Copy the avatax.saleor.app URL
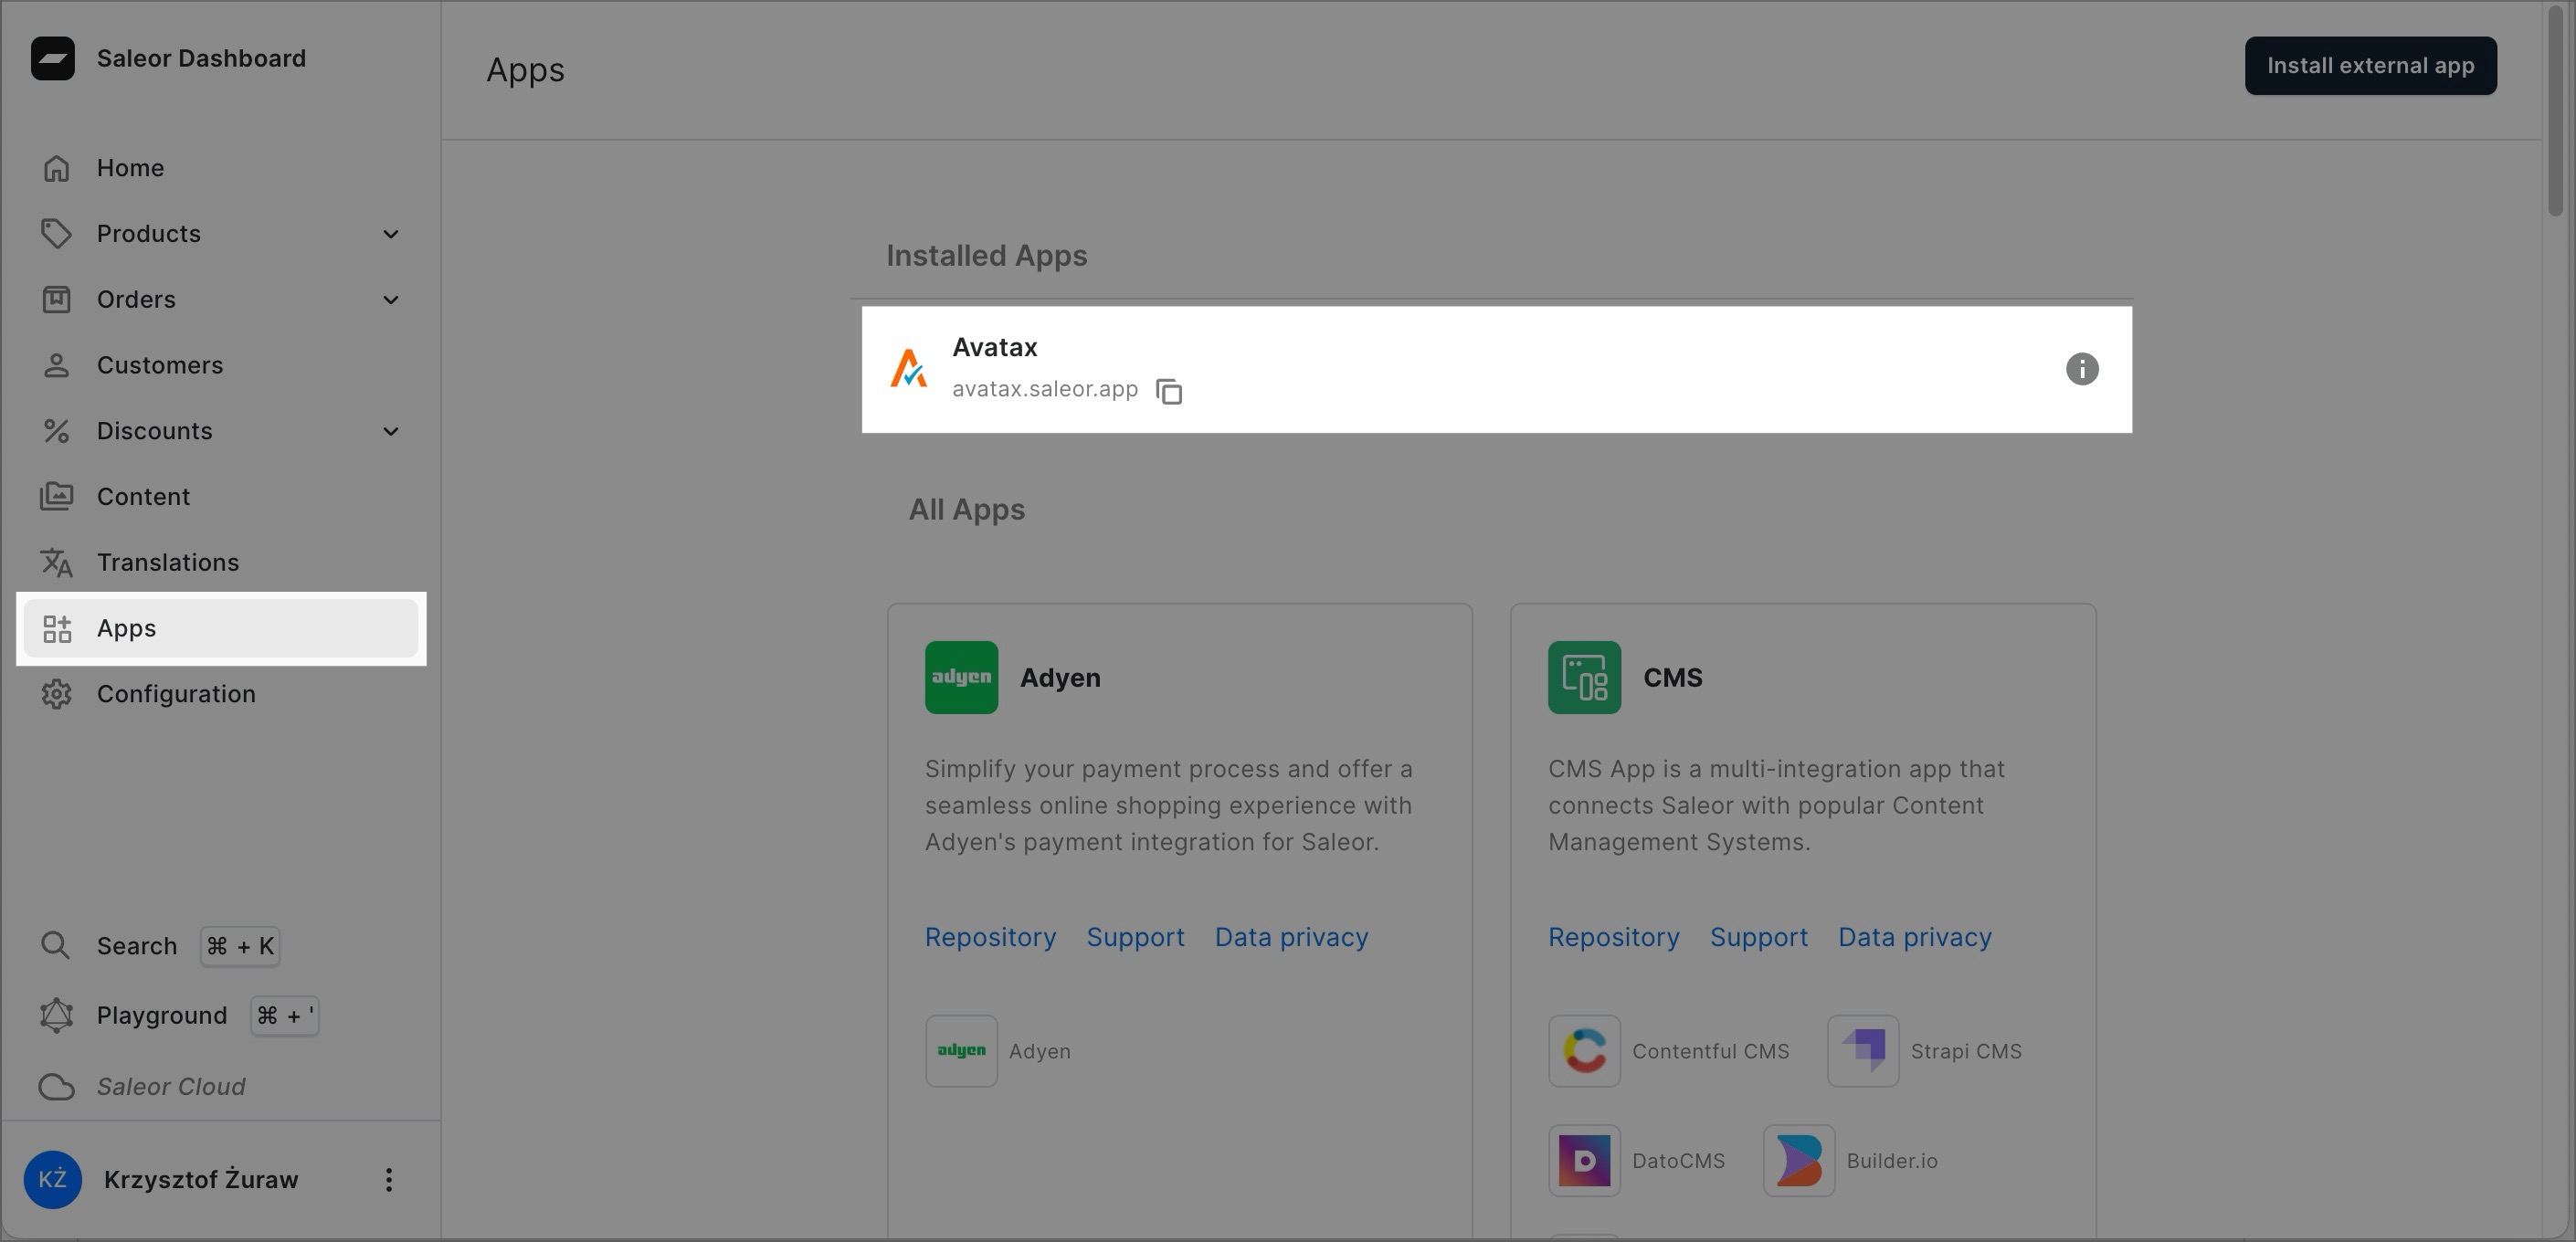Screen dimensions: 2576x1242 point(1169,391)
